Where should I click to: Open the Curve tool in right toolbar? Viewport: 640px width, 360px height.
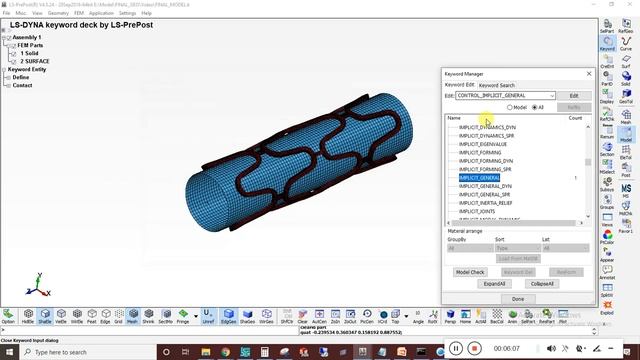tap(626, 44)
